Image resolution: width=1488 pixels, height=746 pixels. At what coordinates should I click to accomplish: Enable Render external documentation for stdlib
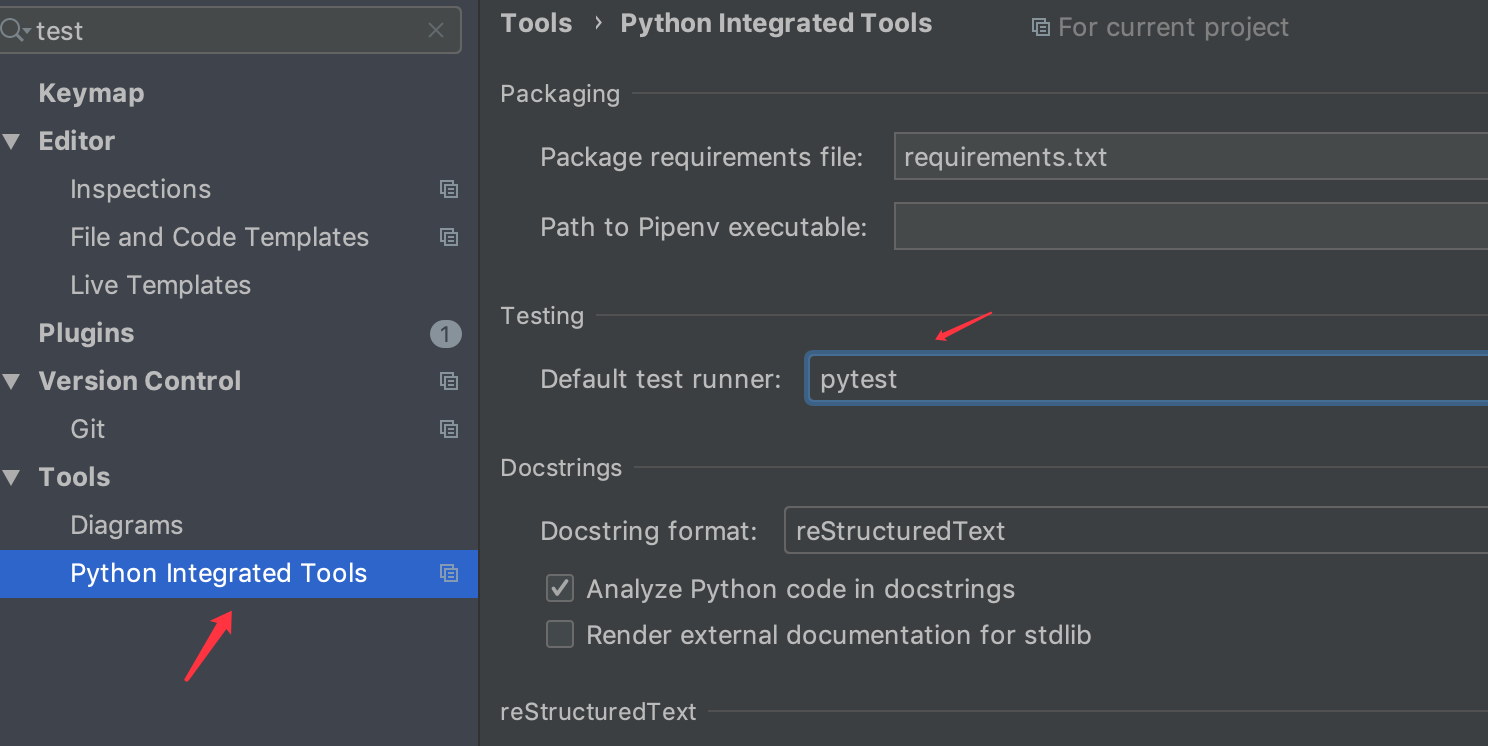tap(560, 635)
